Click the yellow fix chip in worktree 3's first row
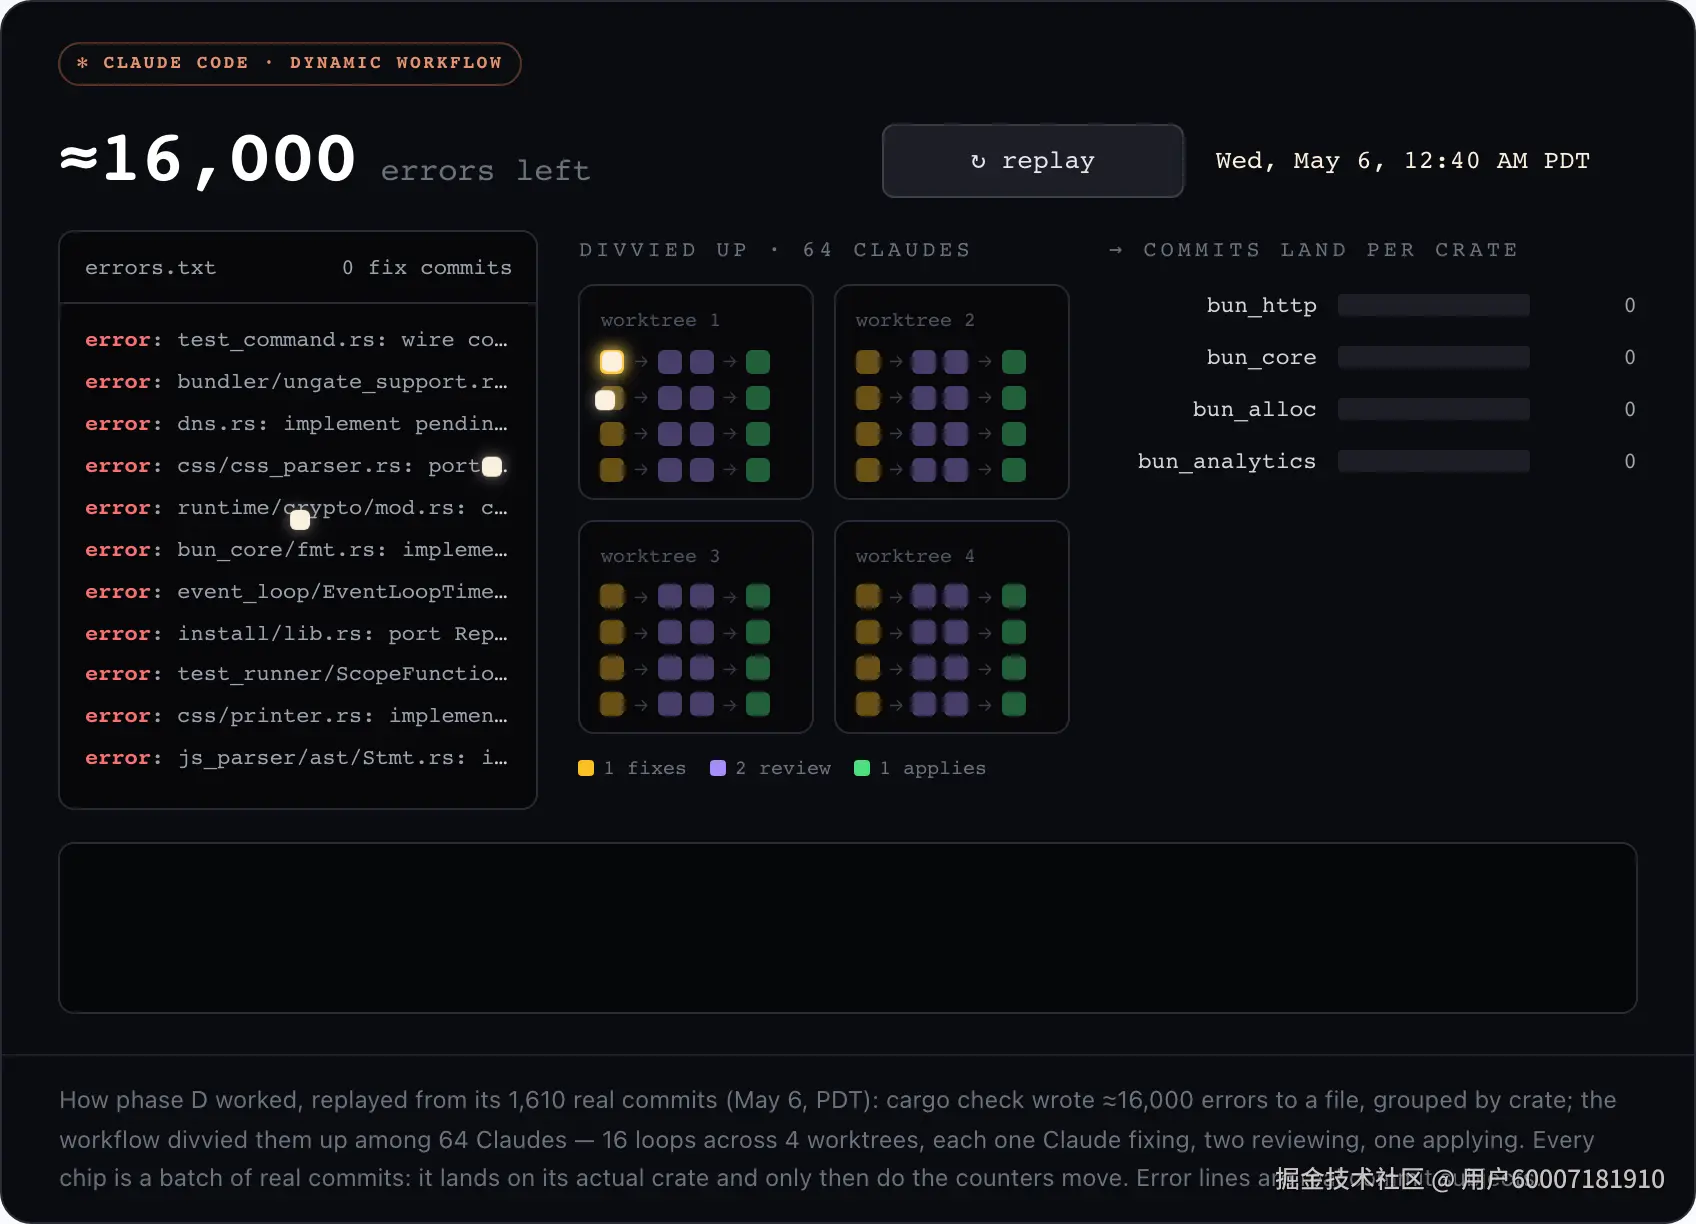This screenshot has width=1696, height=1224. click(612, 597)
